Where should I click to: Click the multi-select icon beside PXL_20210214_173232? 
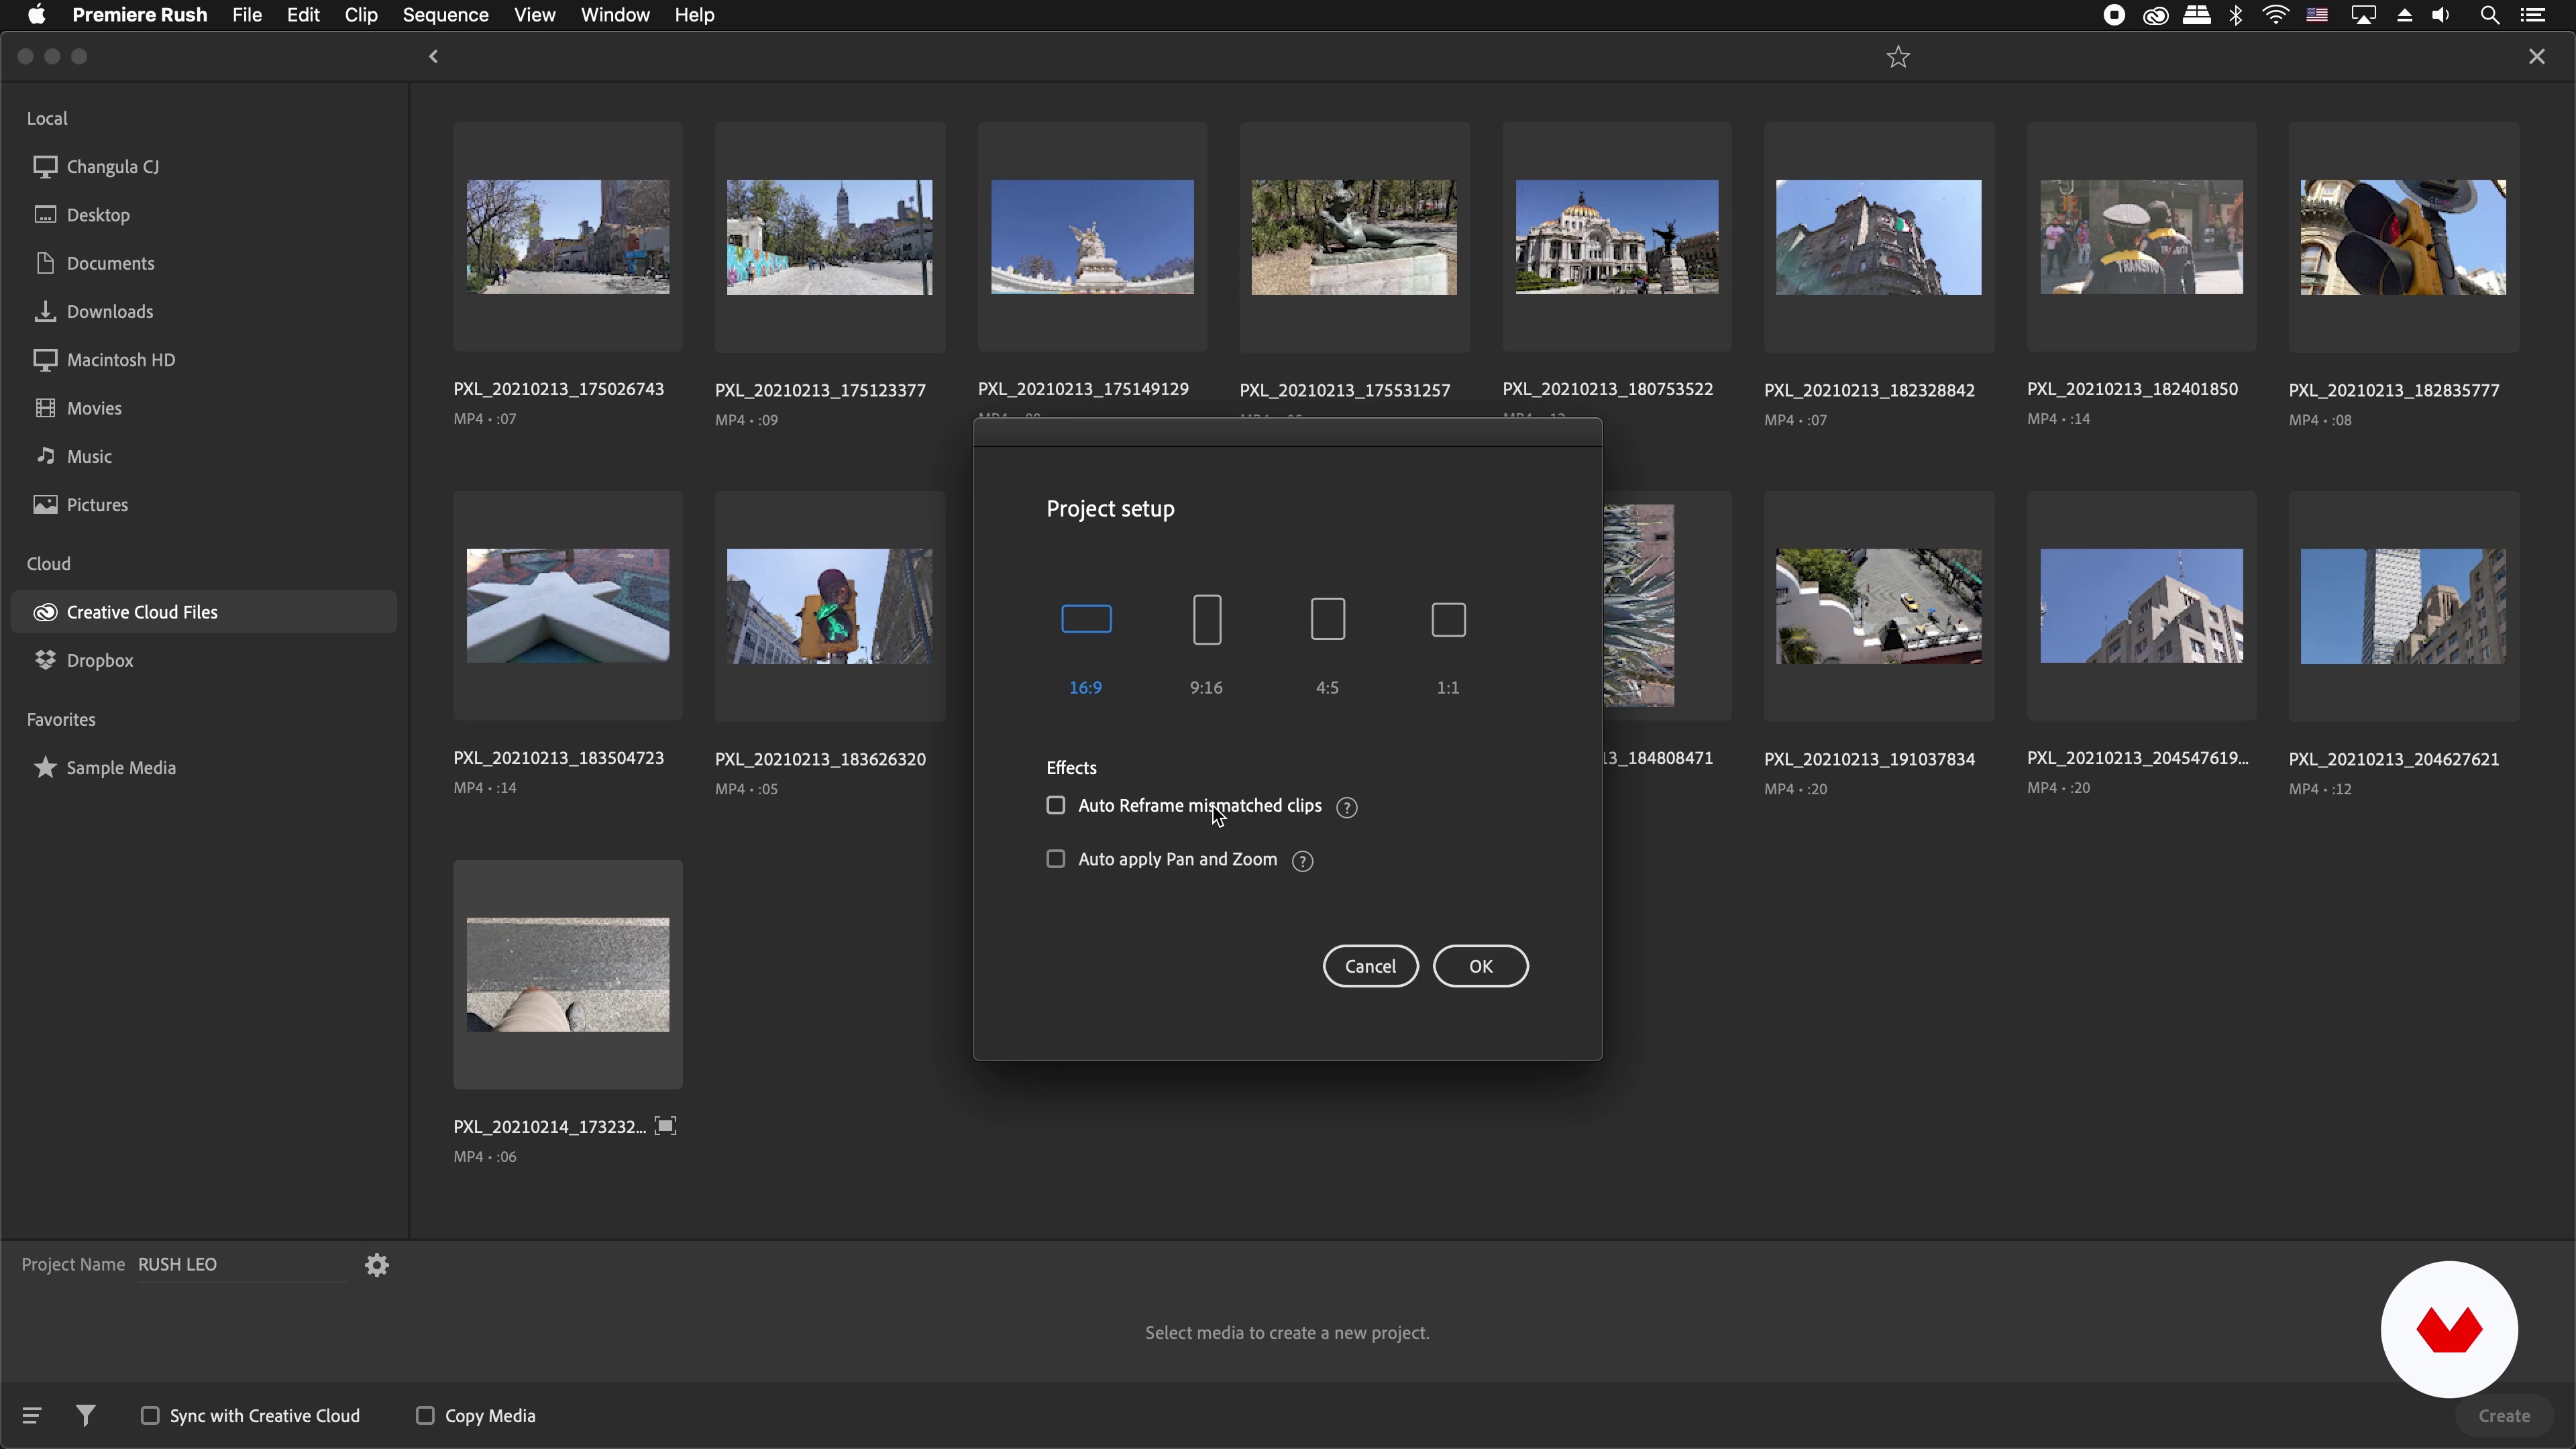point(665,1126)
